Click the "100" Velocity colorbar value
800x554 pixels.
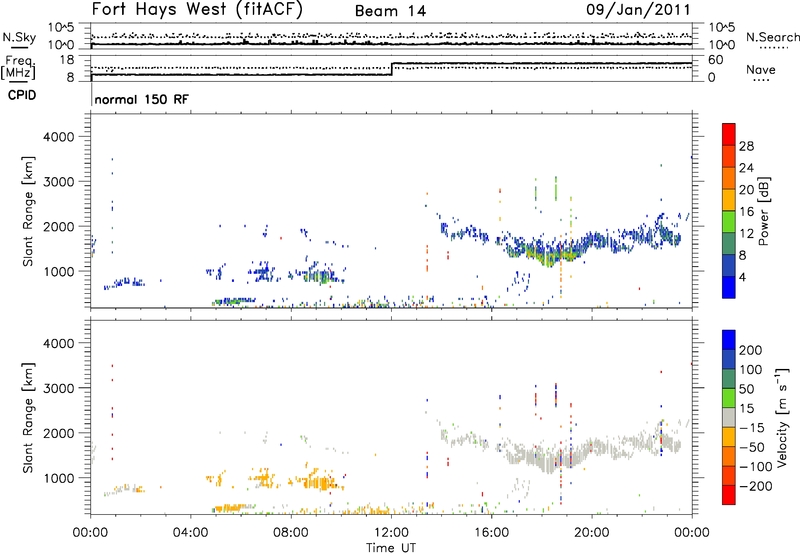(x=751, y=370)
